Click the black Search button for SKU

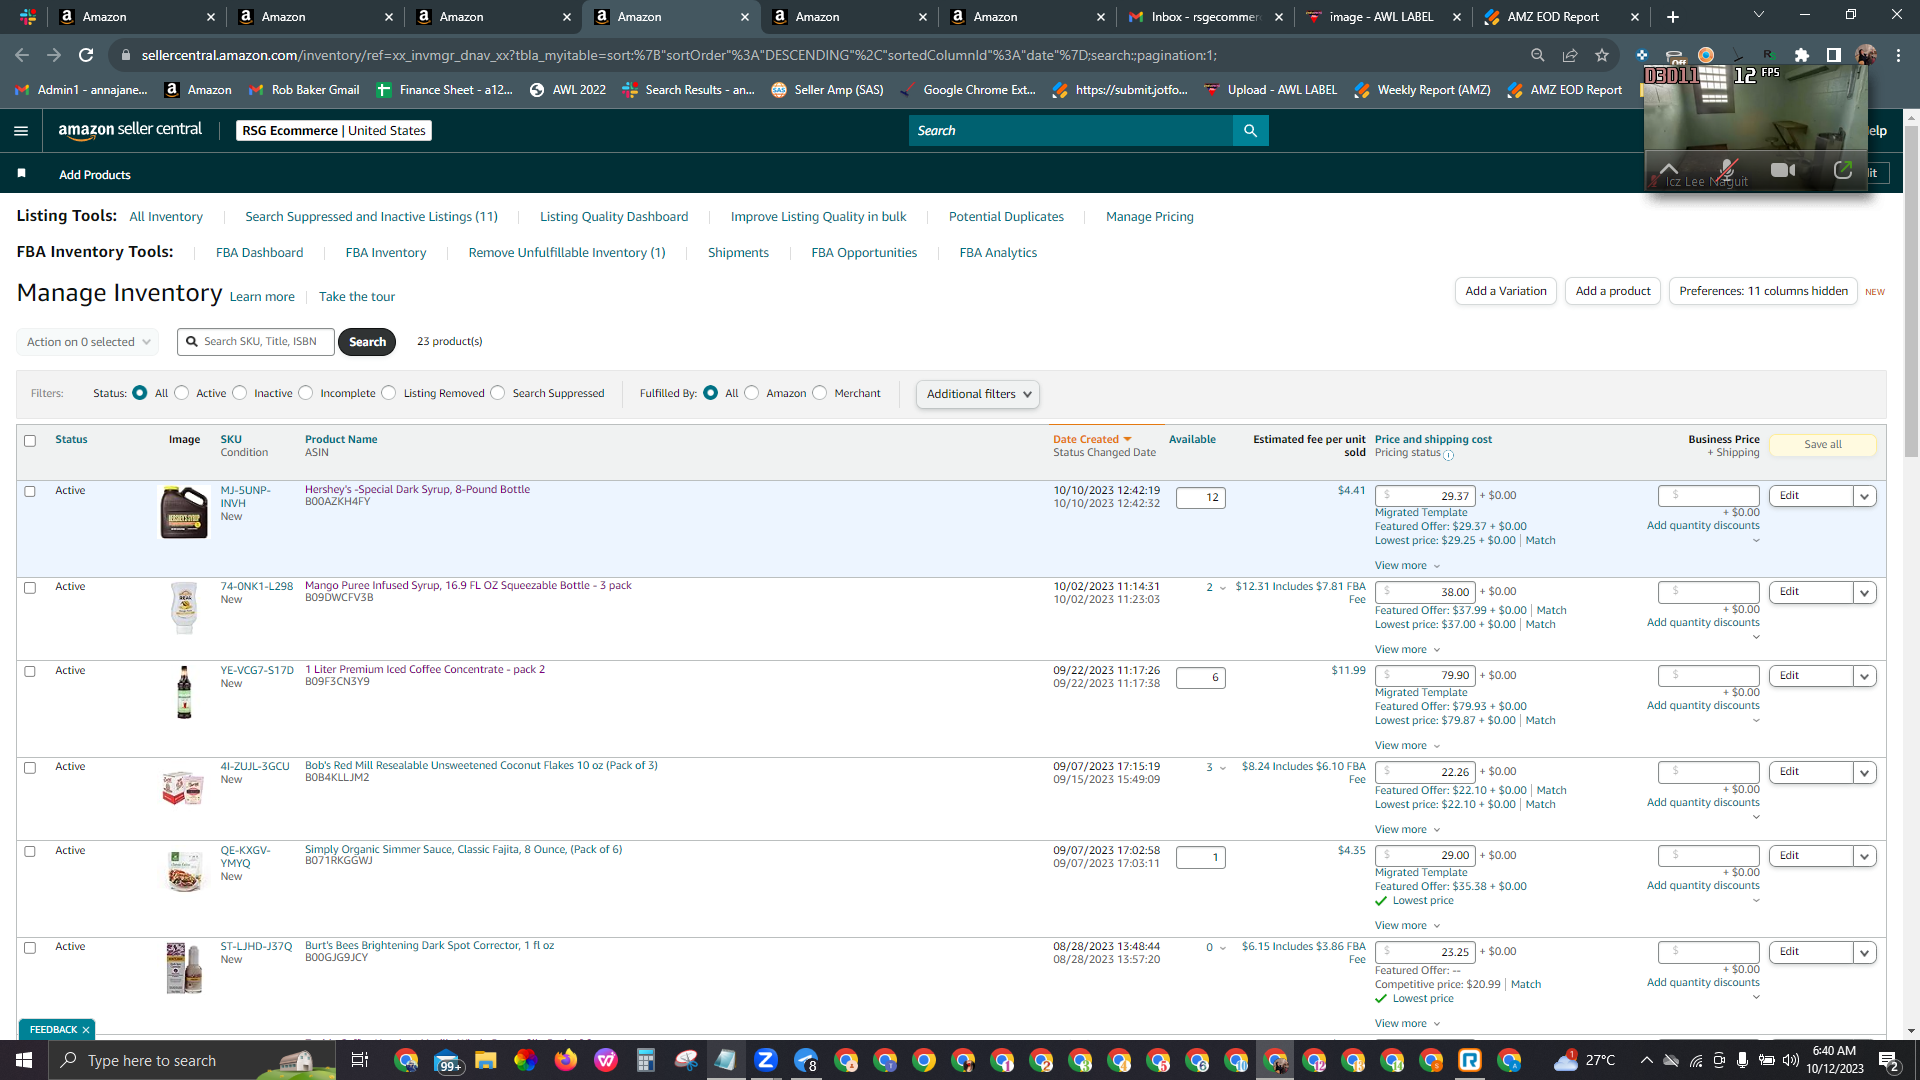tap(367, 342)
